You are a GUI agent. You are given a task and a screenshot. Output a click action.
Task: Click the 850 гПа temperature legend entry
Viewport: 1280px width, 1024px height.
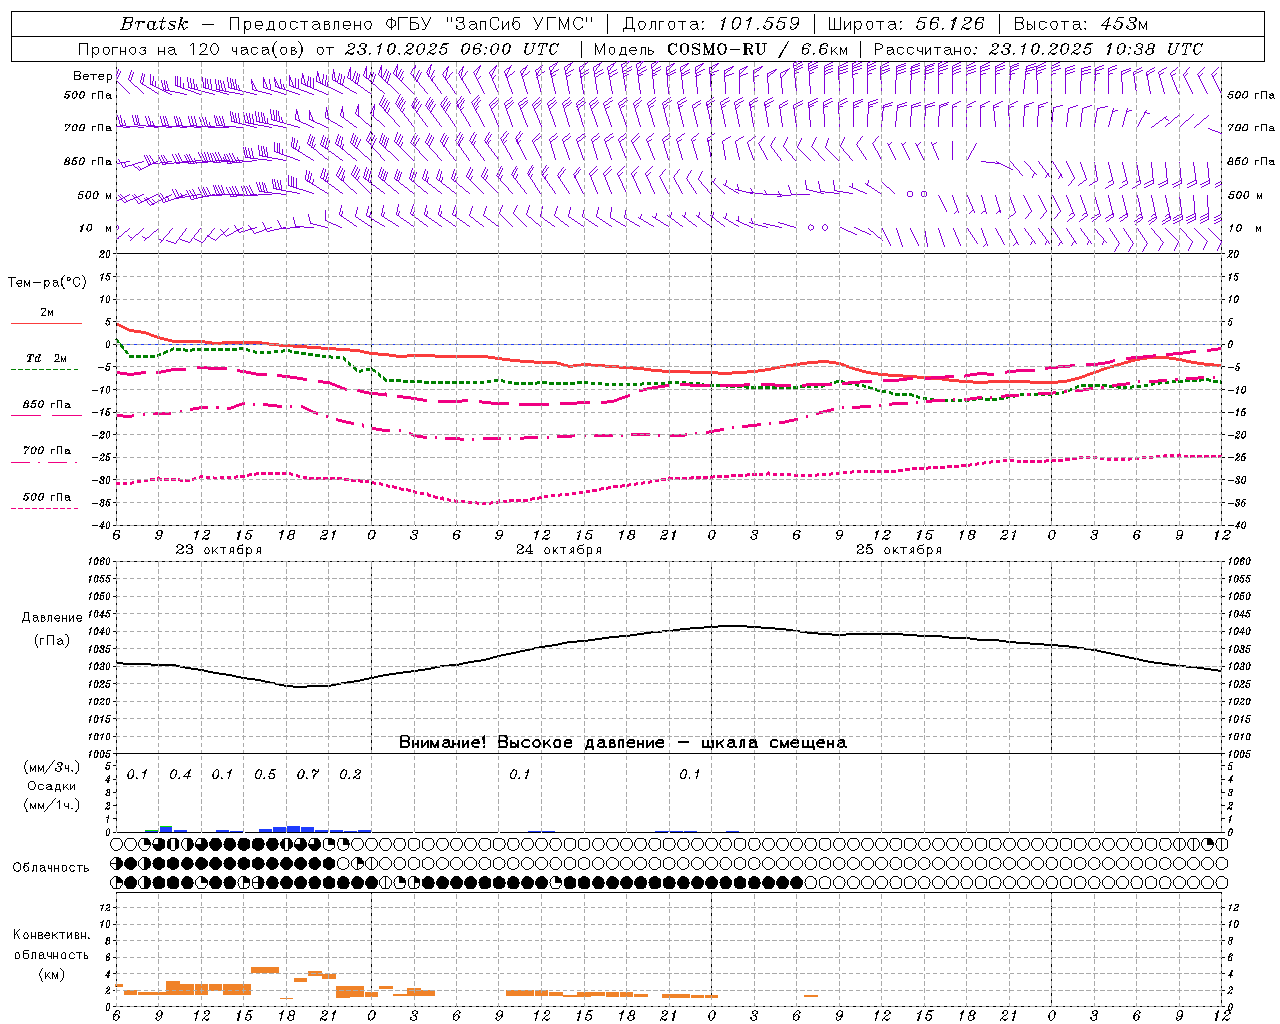coord(46,405)
